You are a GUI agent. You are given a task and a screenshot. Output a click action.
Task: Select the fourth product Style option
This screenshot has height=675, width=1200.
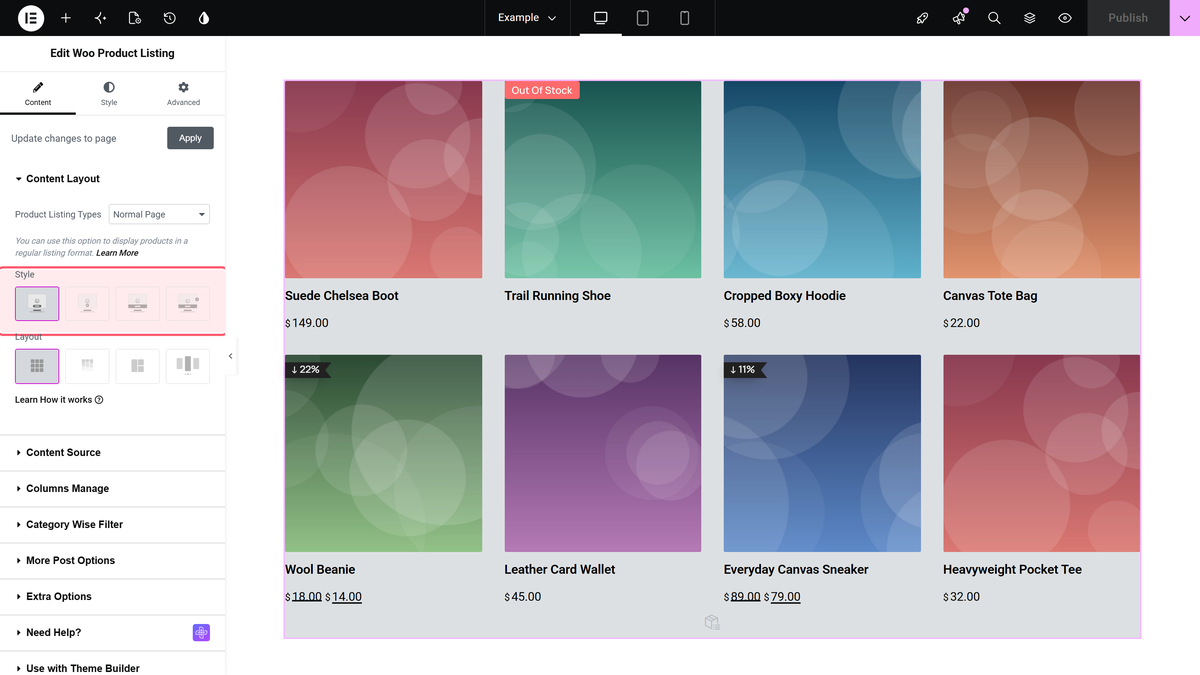click(x=188, y=304)
